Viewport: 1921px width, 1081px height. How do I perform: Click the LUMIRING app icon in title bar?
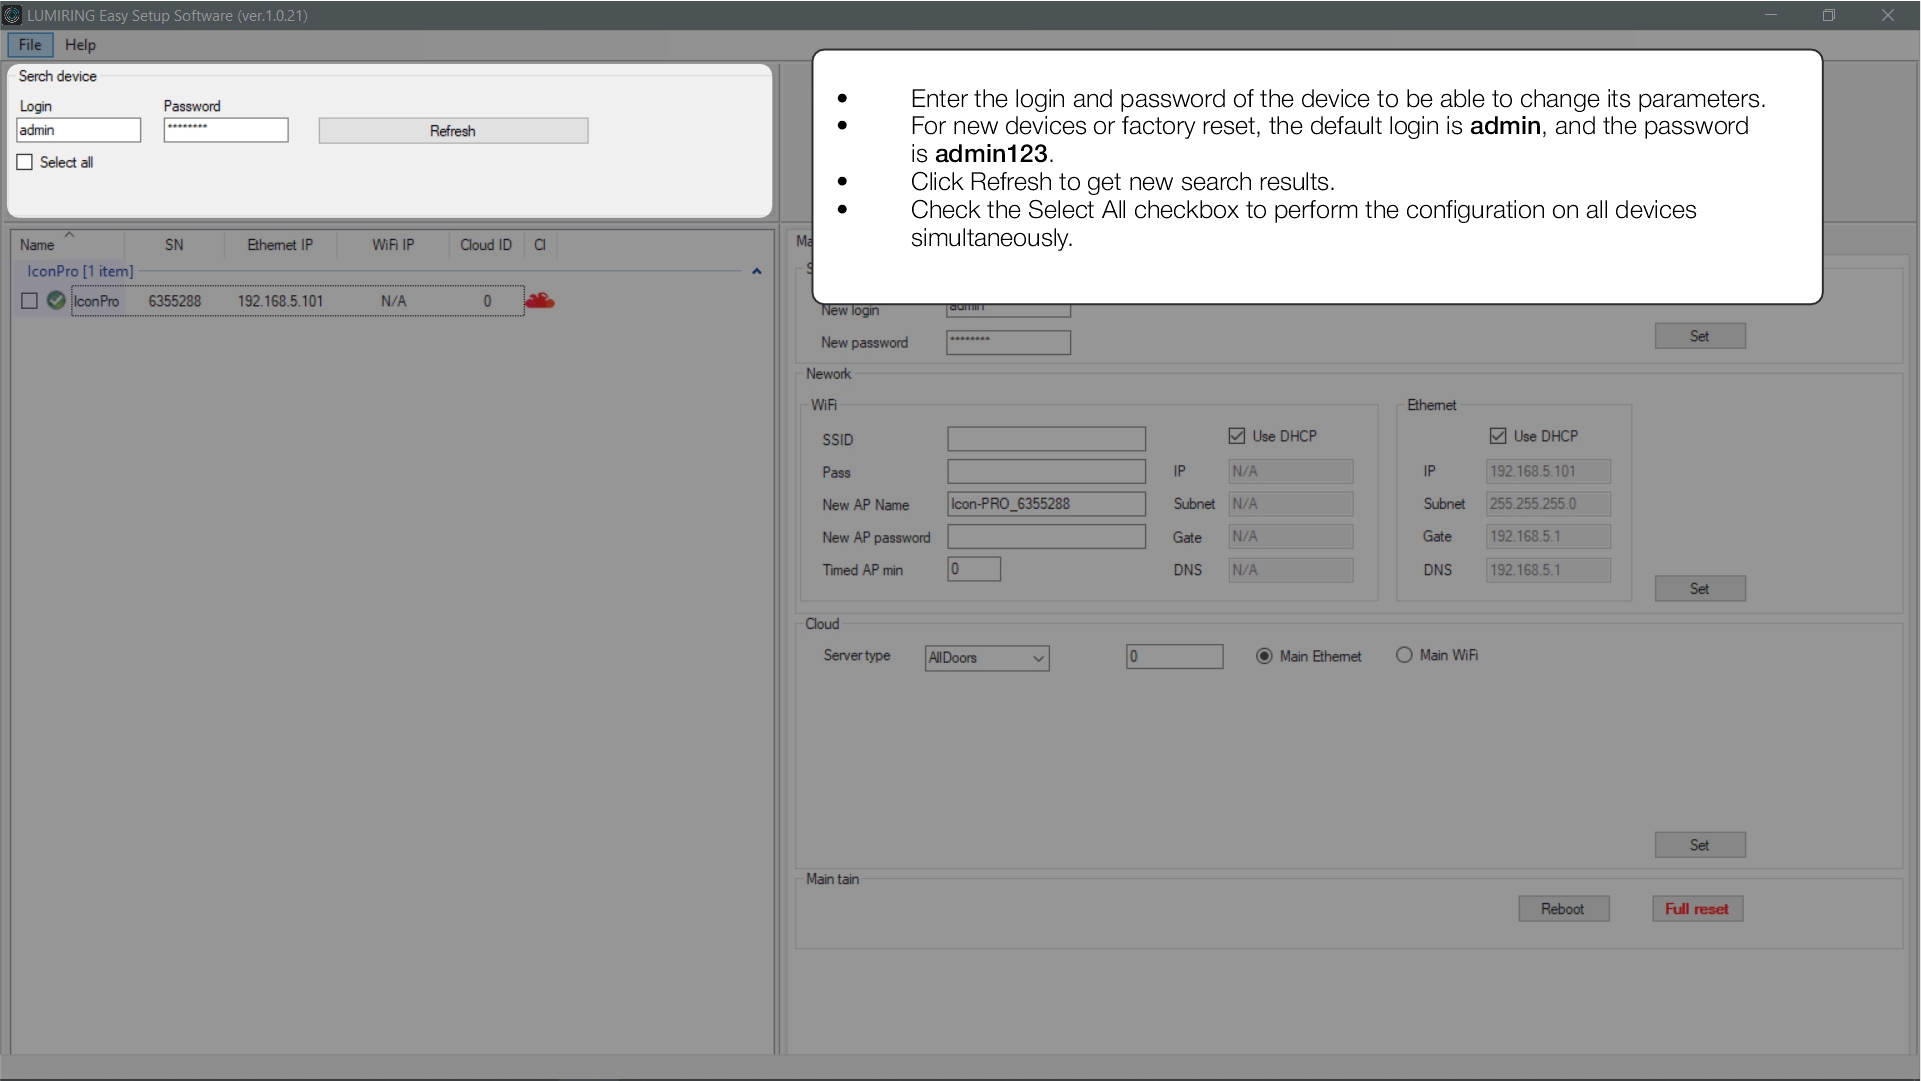(x=12, y=15)
